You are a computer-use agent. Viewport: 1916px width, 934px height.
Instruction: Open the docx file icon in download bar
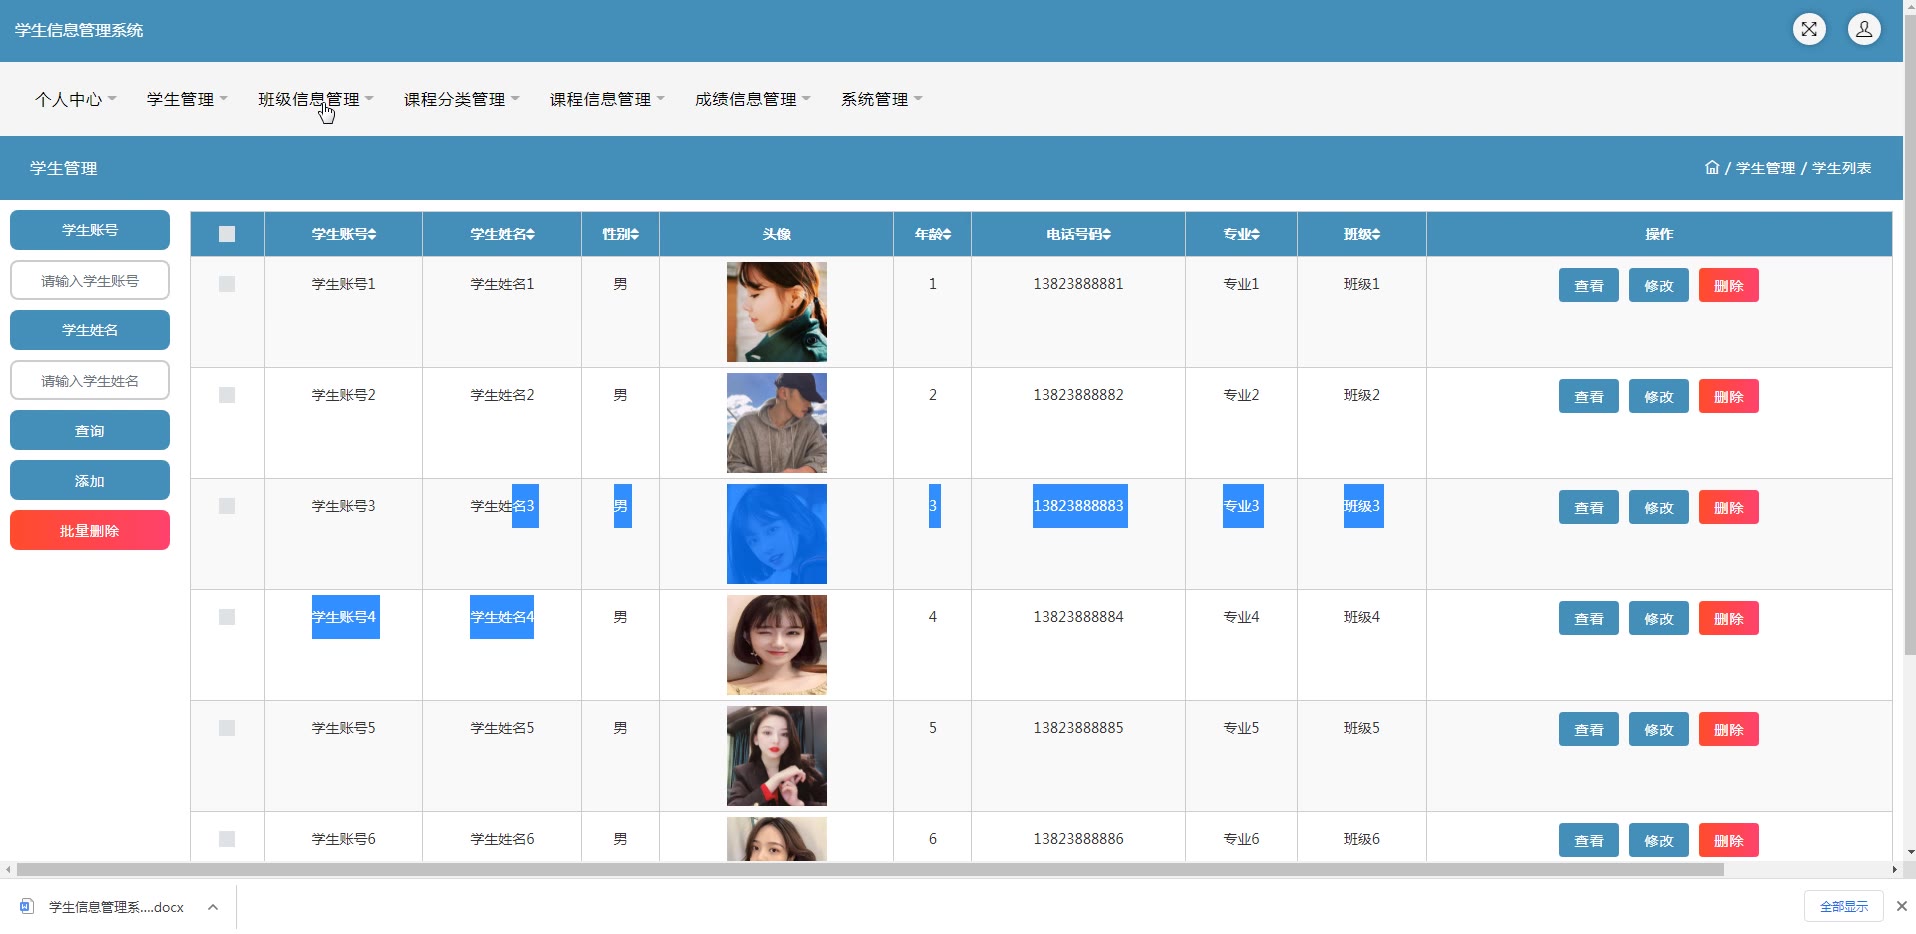[x=27, y=906]
